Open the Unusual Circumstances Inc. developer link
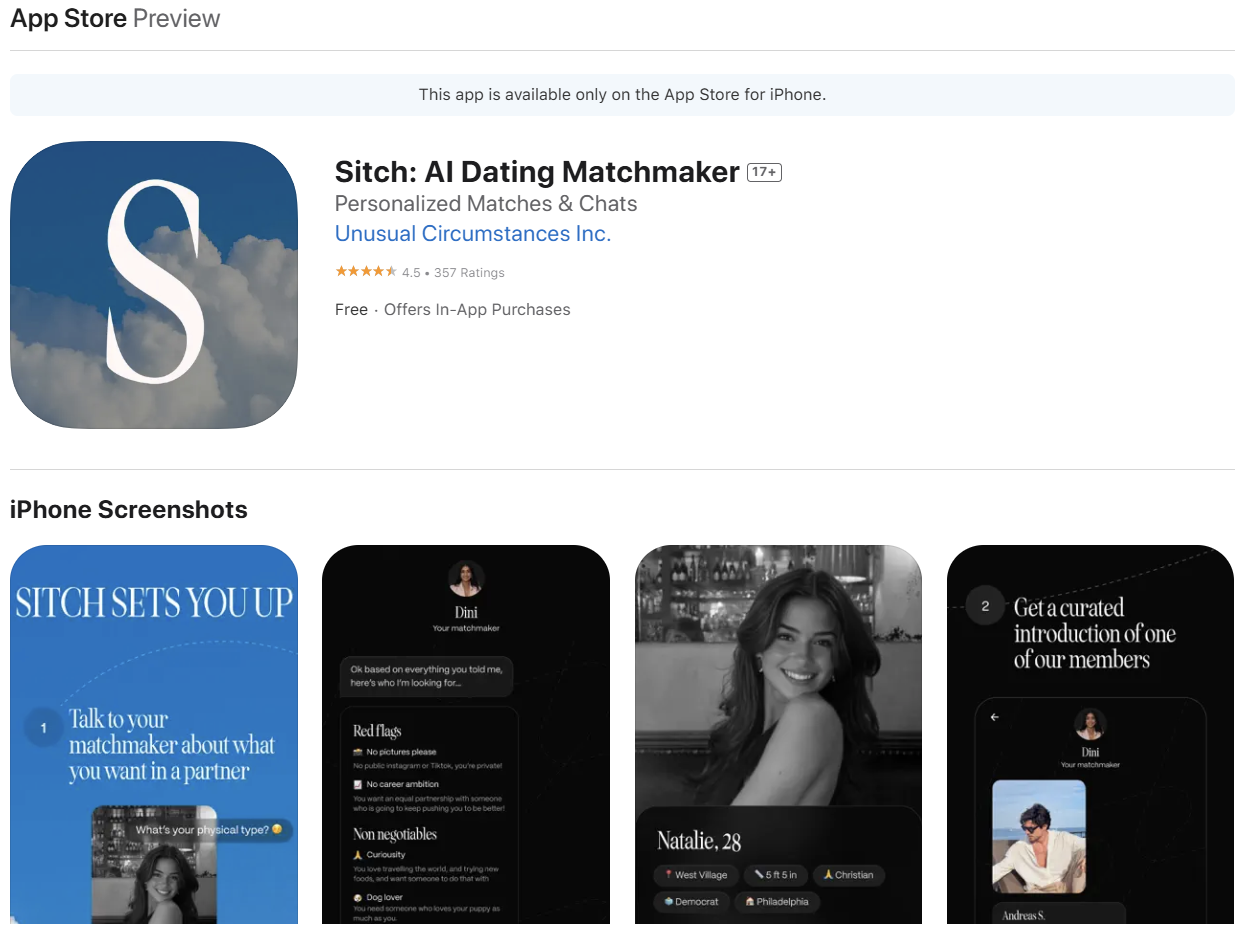Image resolution: width=1243 pixels, height=926 pixels. [x=472, y=234]
